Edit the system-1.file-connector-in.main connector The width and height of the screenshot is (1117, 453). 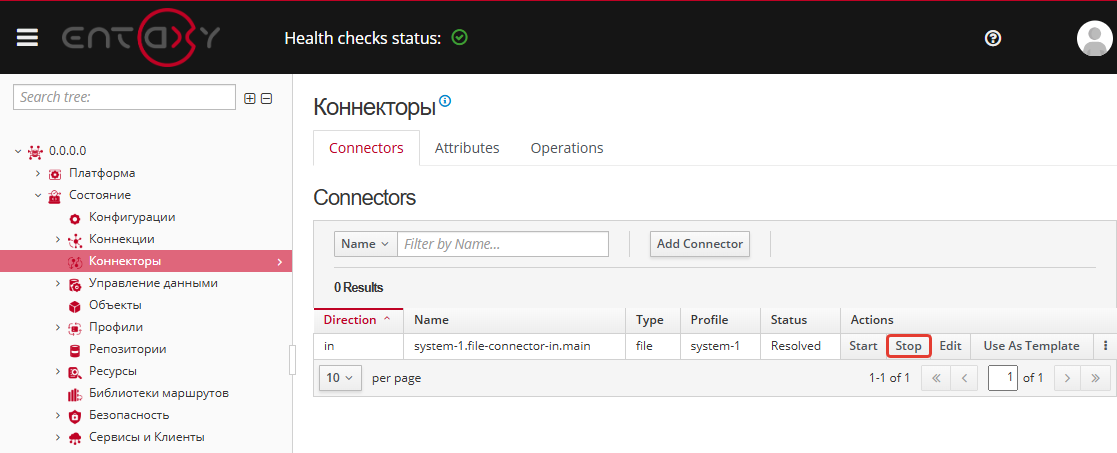950,346
